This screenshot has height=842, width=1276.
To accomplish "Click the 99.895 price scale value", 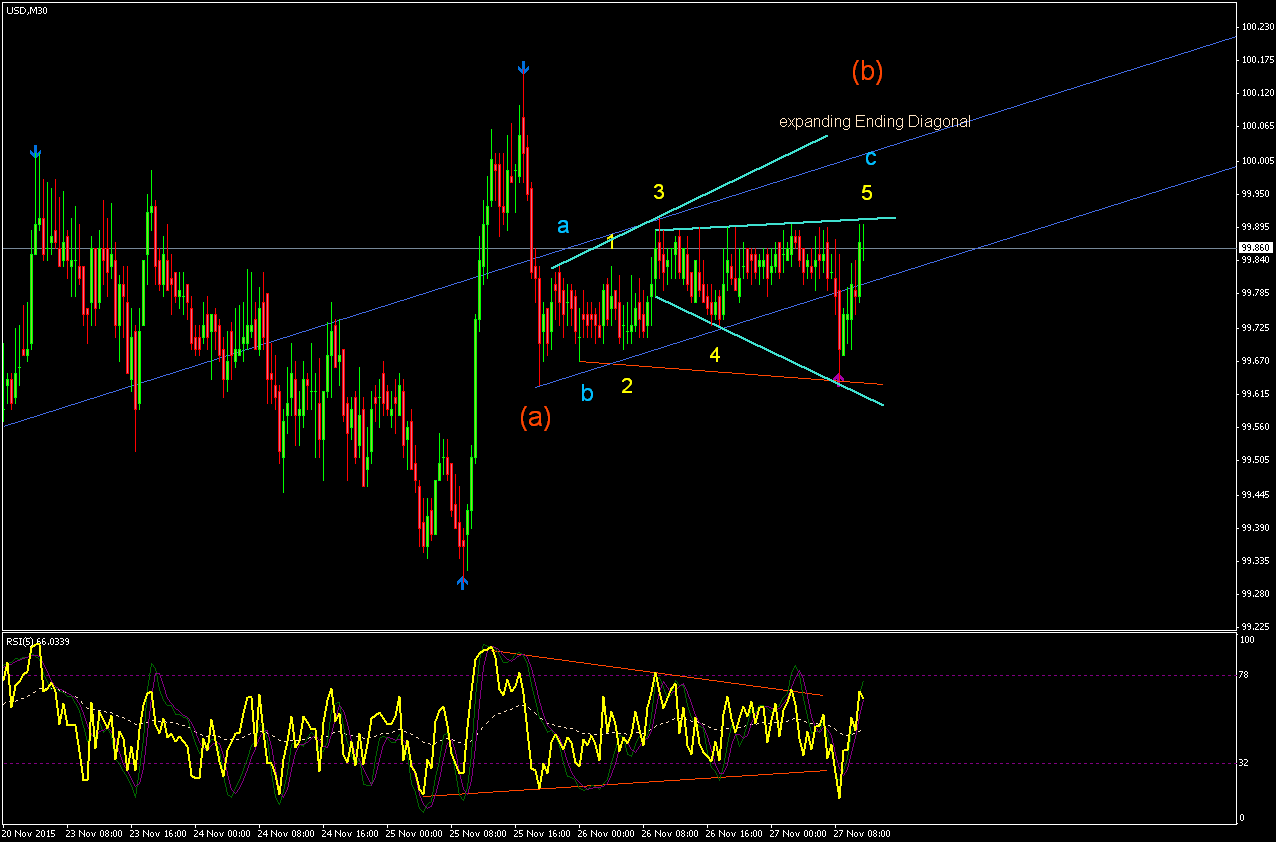I will coord(1256,226).
